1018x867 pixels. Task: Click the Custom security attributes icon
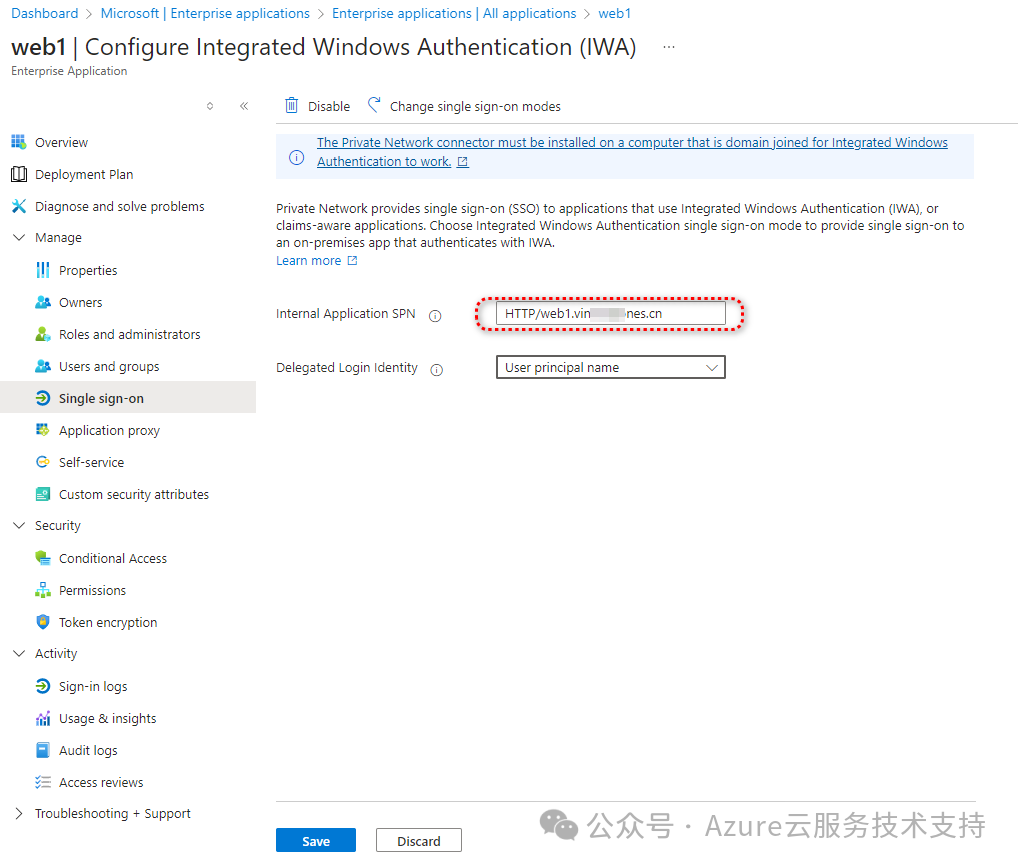click(x=43, y=494)
